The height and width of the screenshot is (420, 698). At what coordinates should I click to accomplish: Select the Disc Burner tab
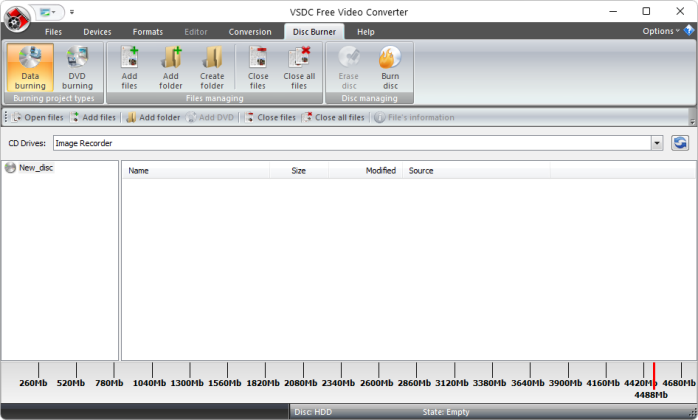[x=314, y=32]
